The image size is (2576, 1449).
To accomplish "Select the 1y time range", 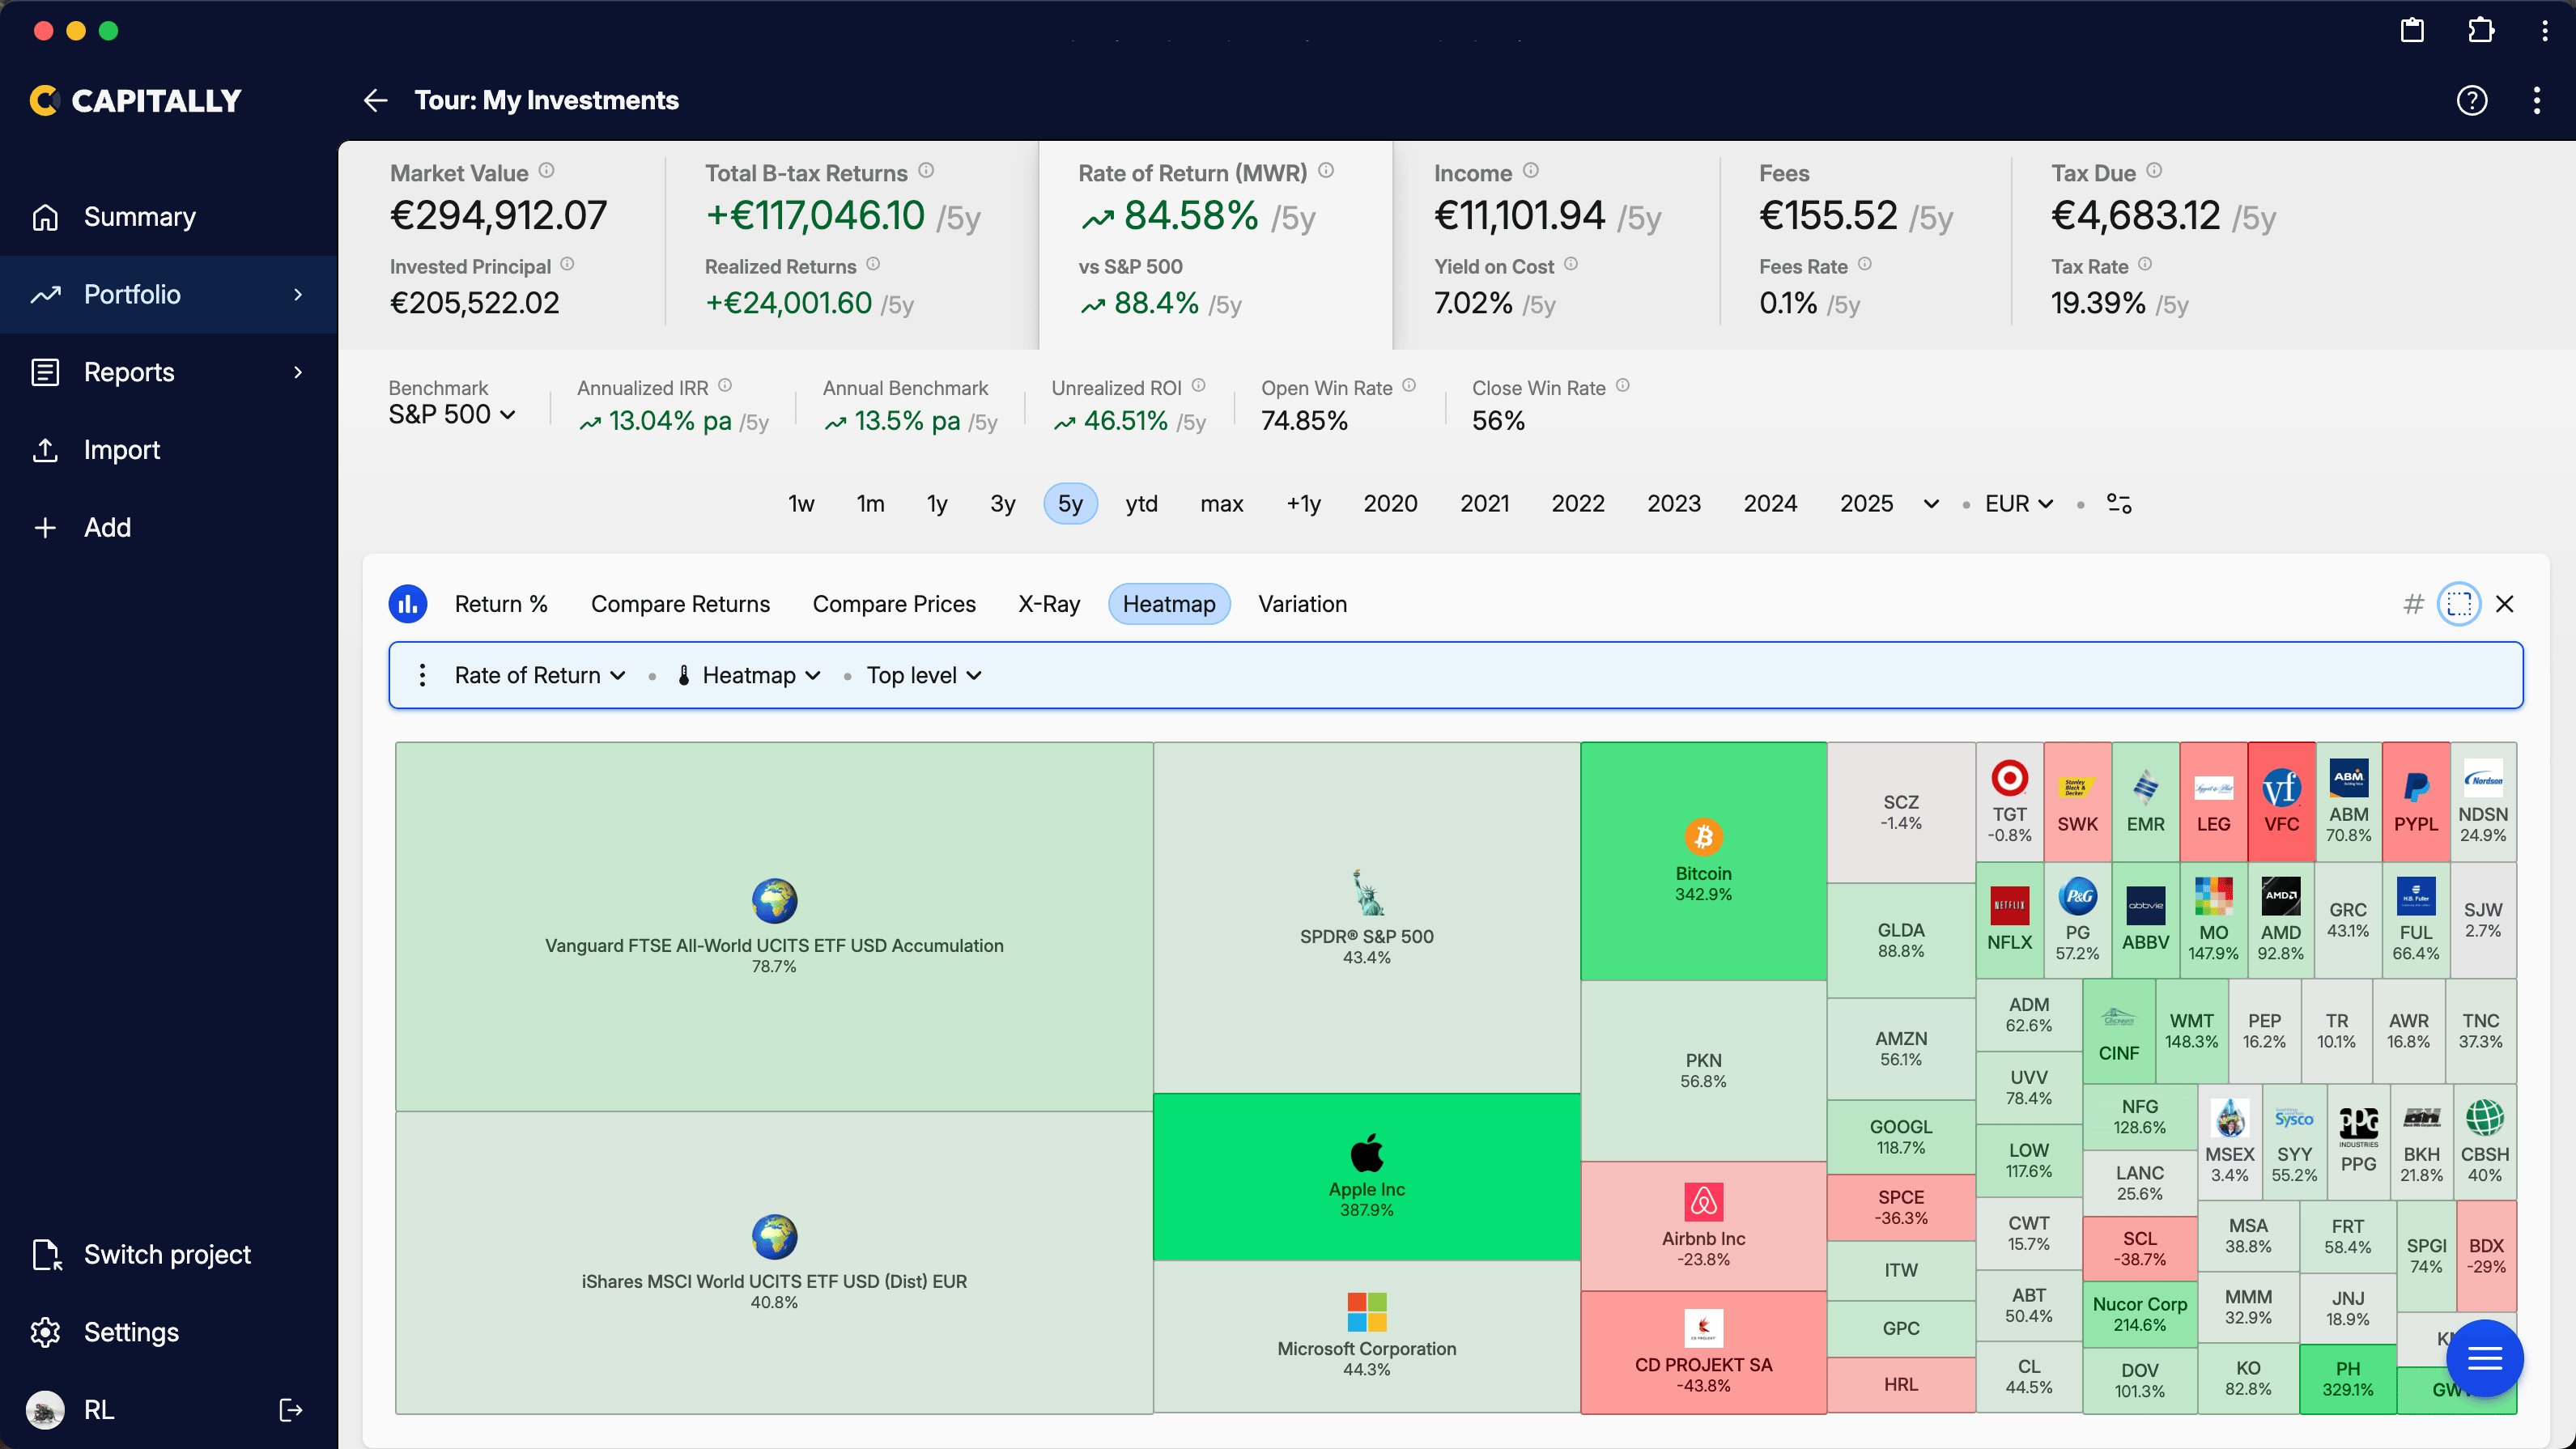I will (936, 503).
